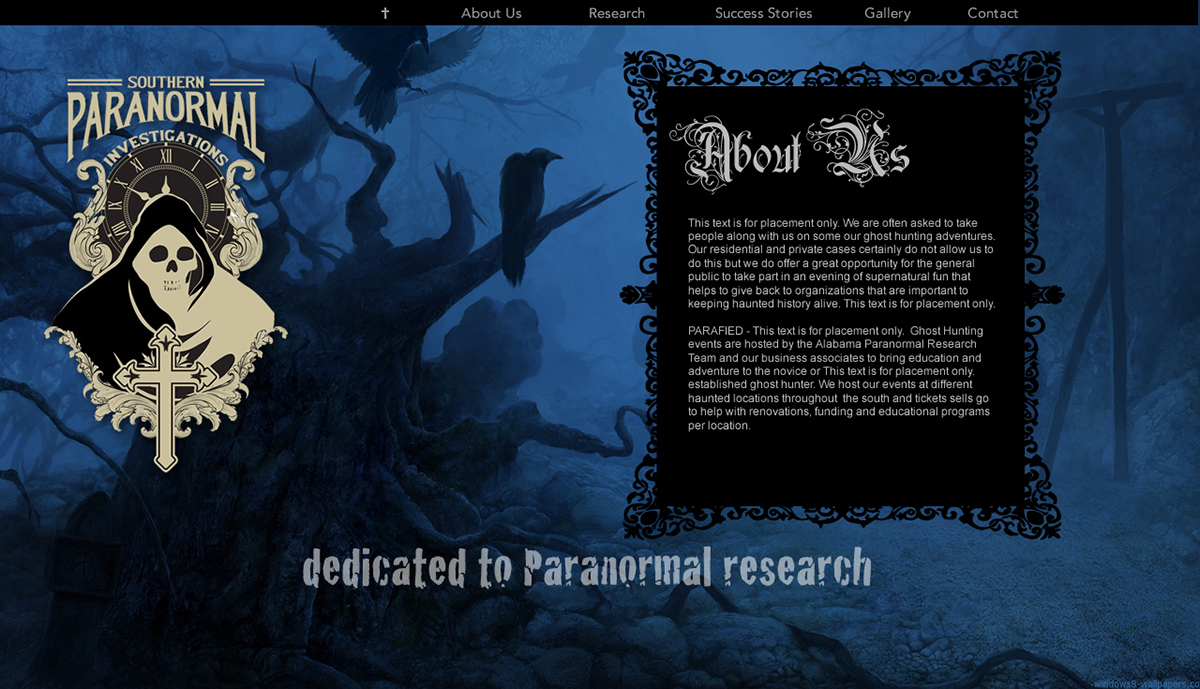Screen dimensions: 1200x689
Task: Switch to the Research section
Action: tap(616, 13)
